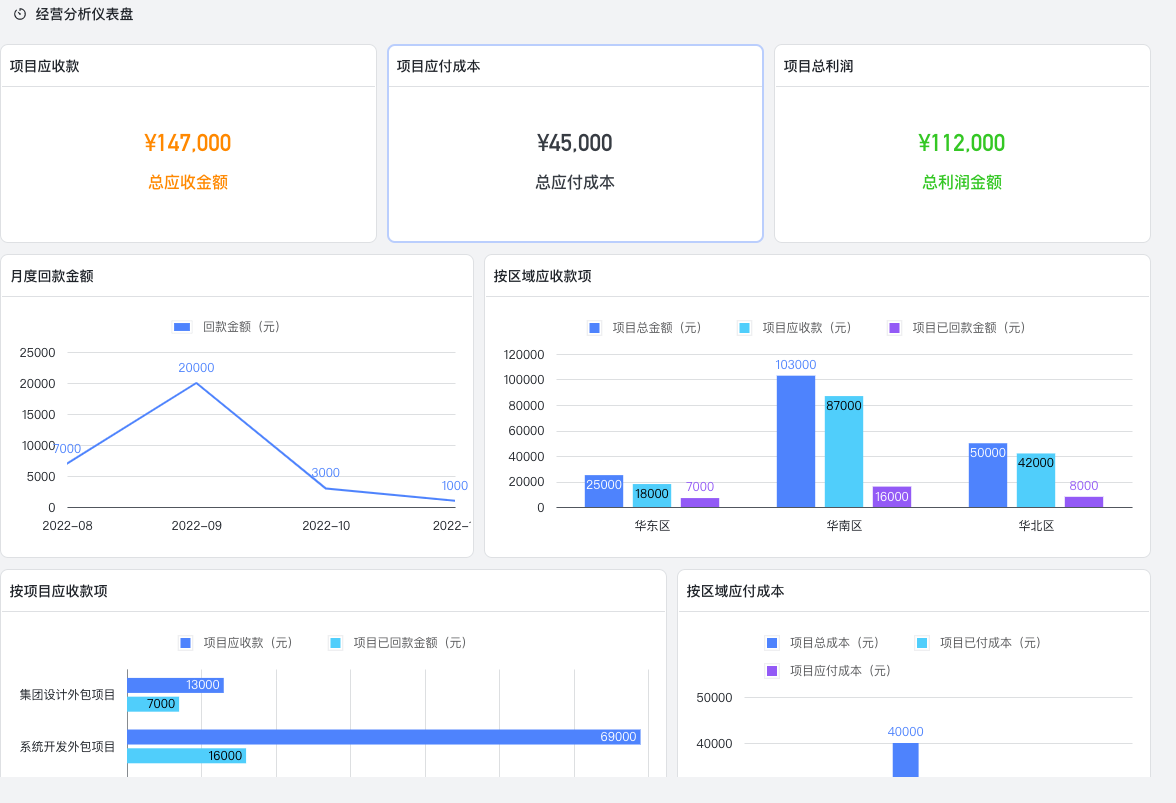Screen dimensions: 1176x803
Task: Toggle 项目应付成本（元） legend icon
Action: click(x=772, y=670)
